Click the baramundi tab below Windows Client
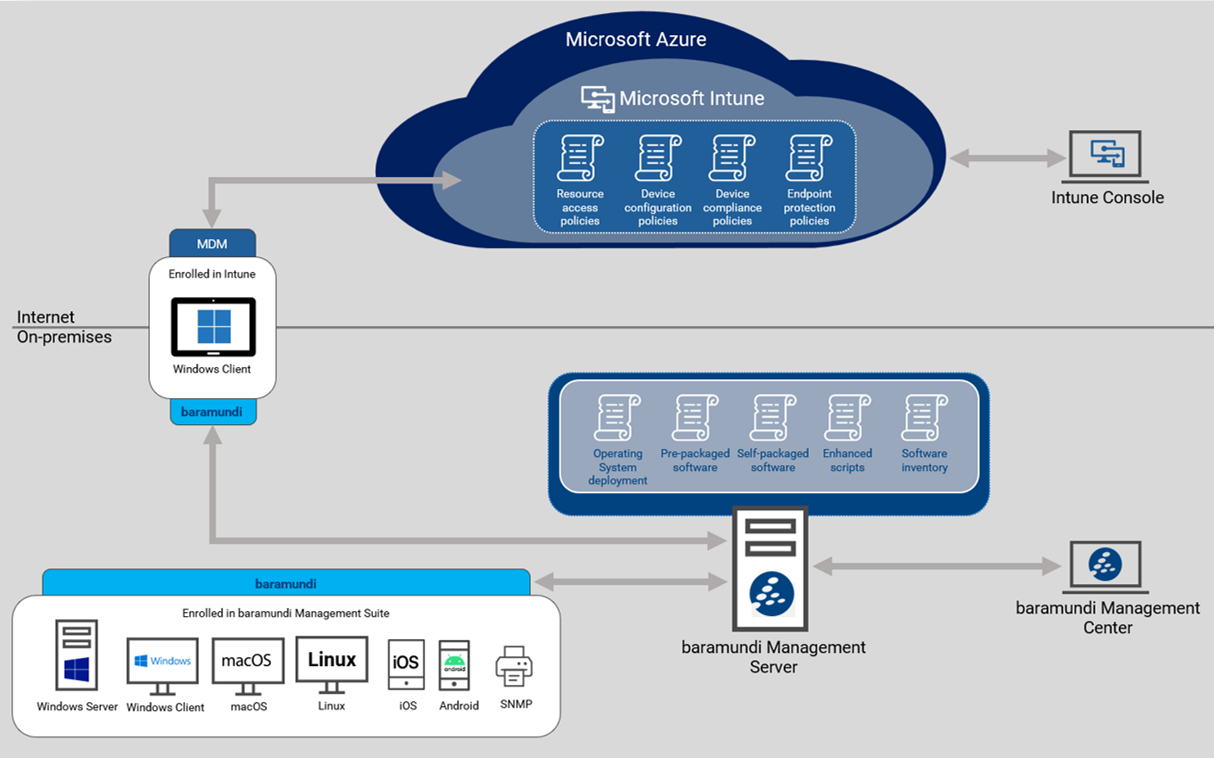The image size is (1214, 758). click(213, 412)
